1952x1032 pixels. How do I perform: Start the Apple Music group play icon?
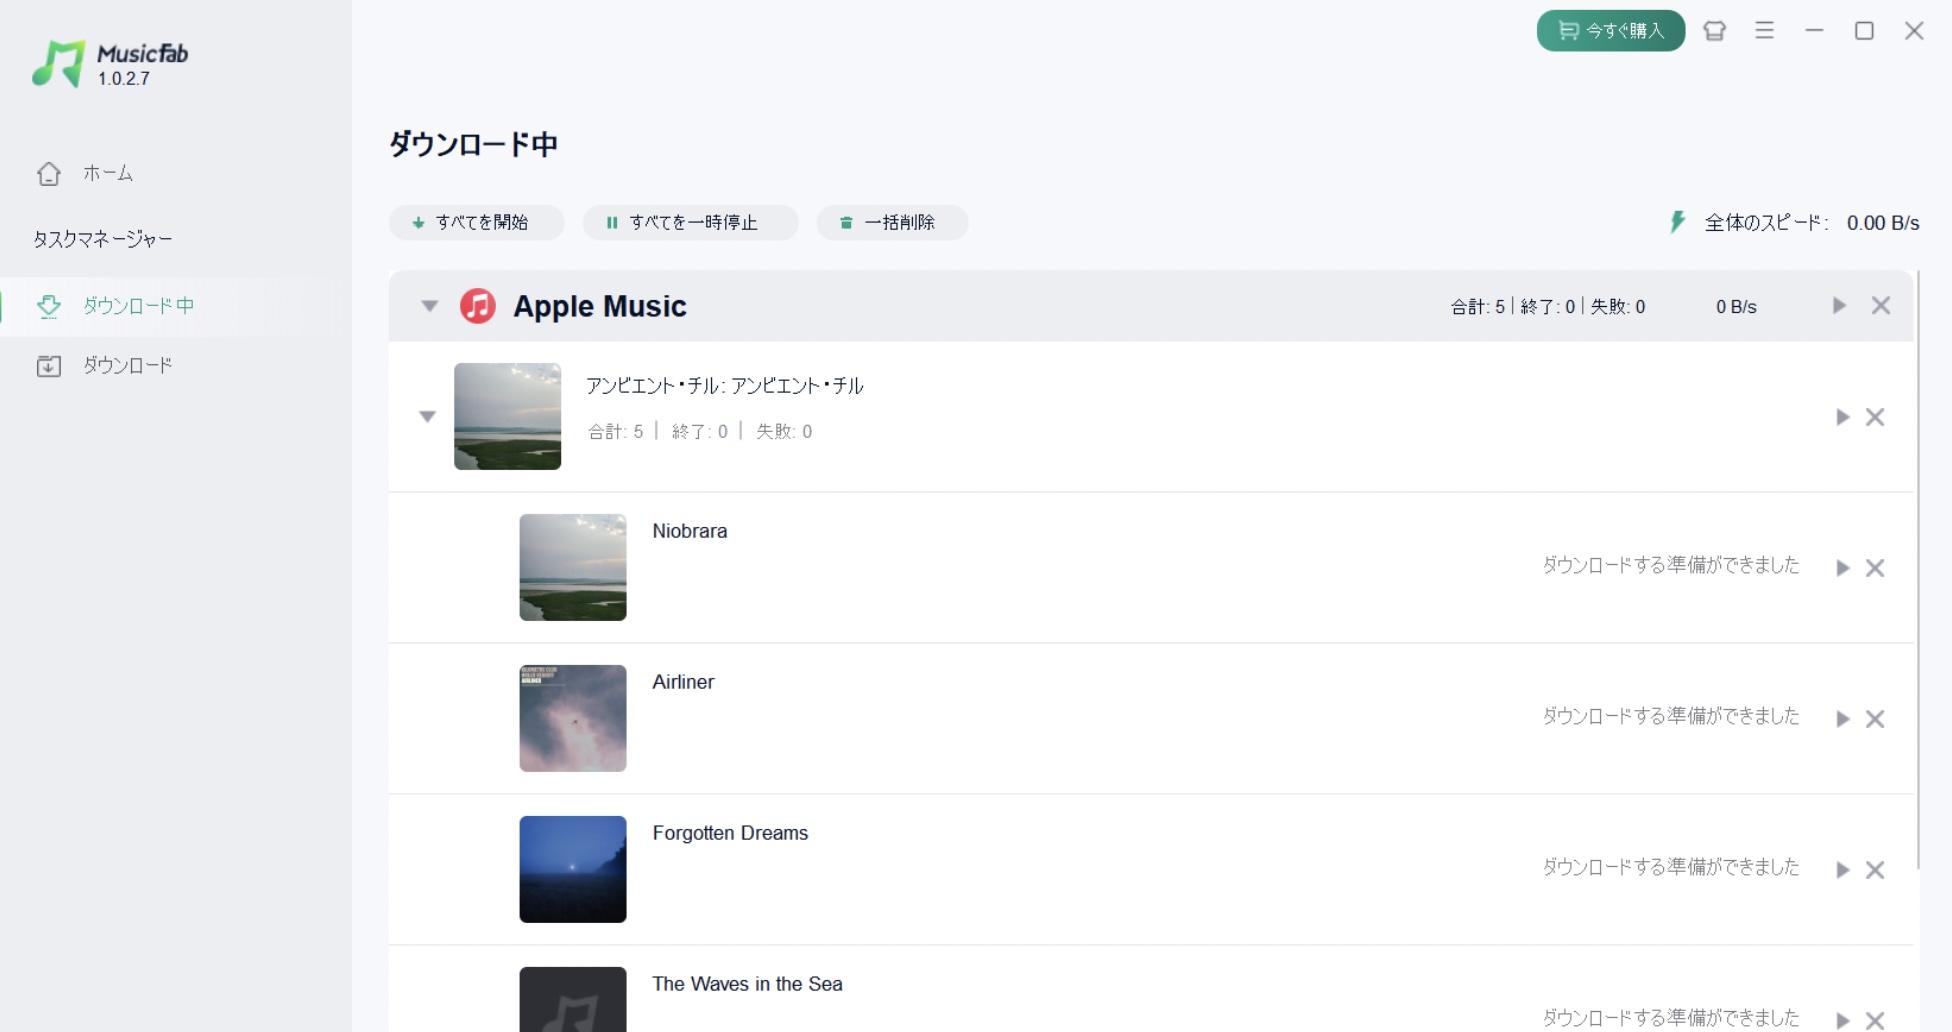1839,305
